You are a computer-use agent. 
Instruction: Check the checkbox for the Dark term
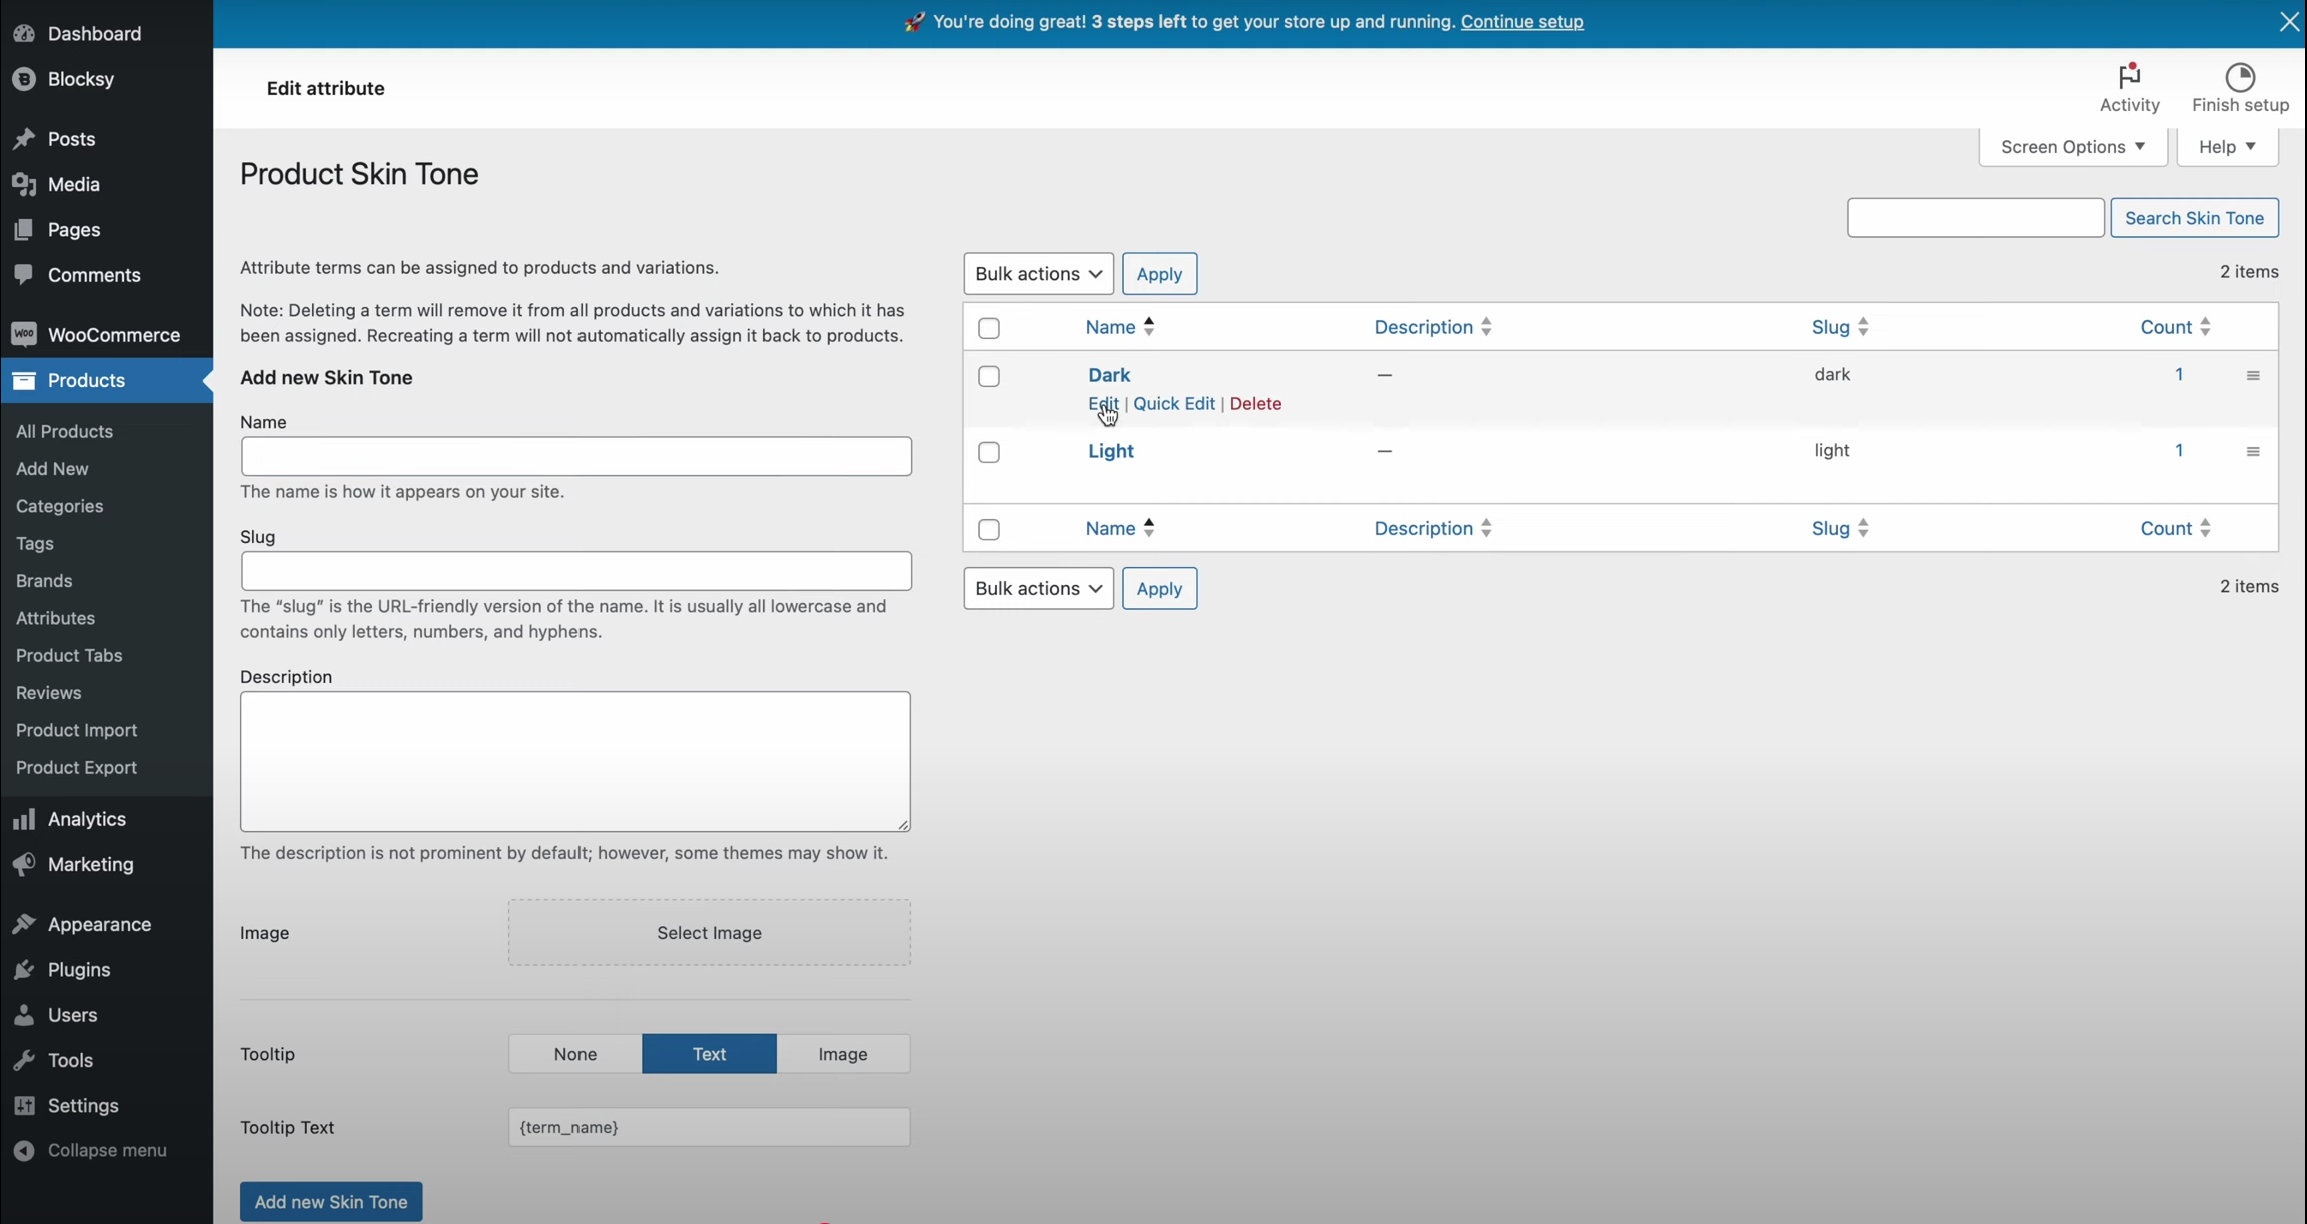[989, 377]
